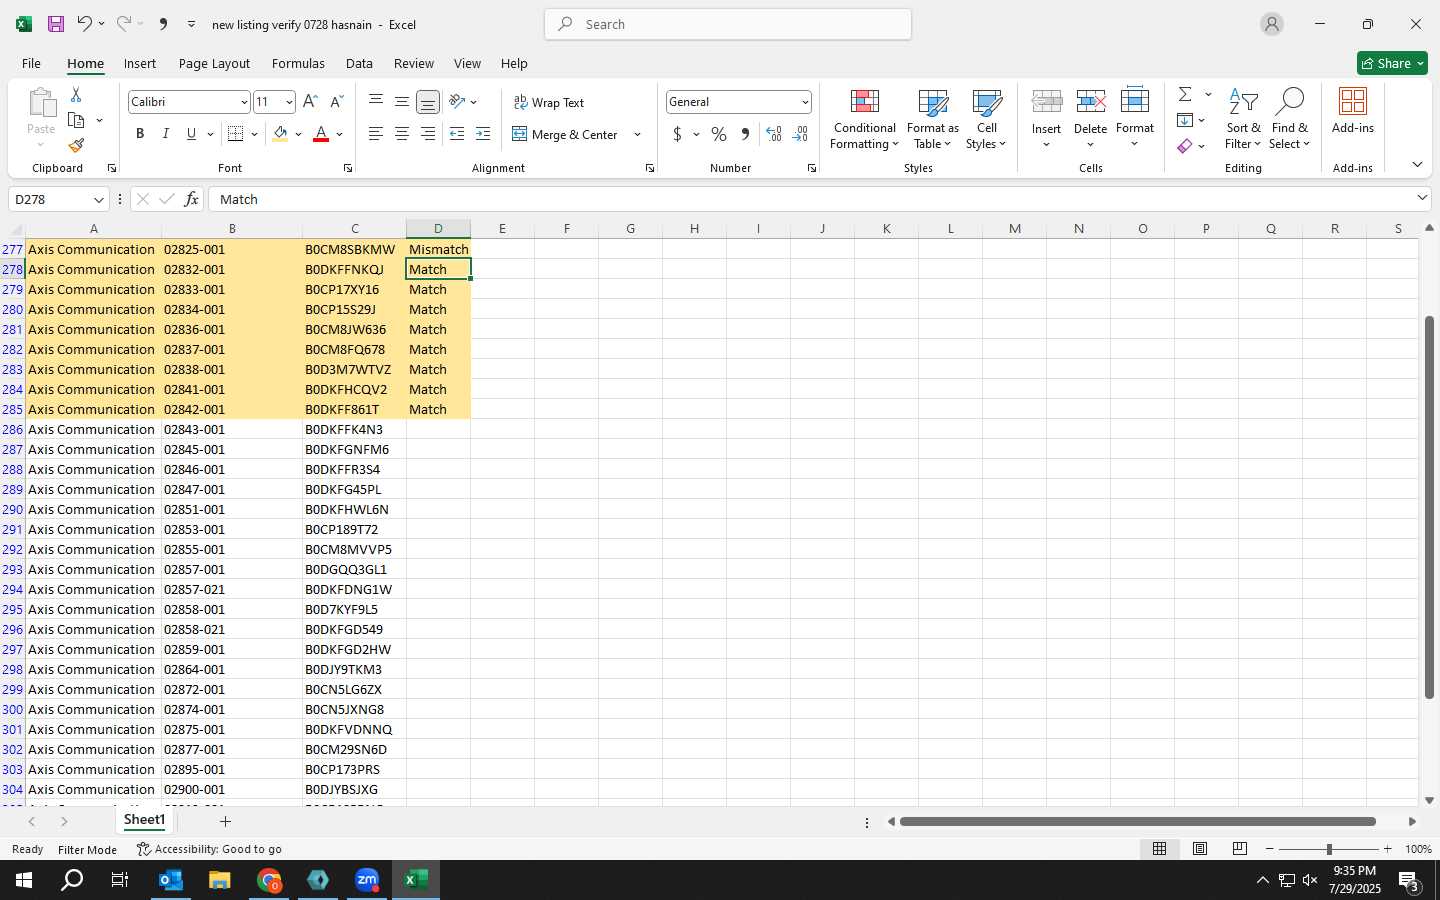1440x900 pixels.
Task: Align the cell text to the right
Action: pyautogui.click(x=428, y=134)
